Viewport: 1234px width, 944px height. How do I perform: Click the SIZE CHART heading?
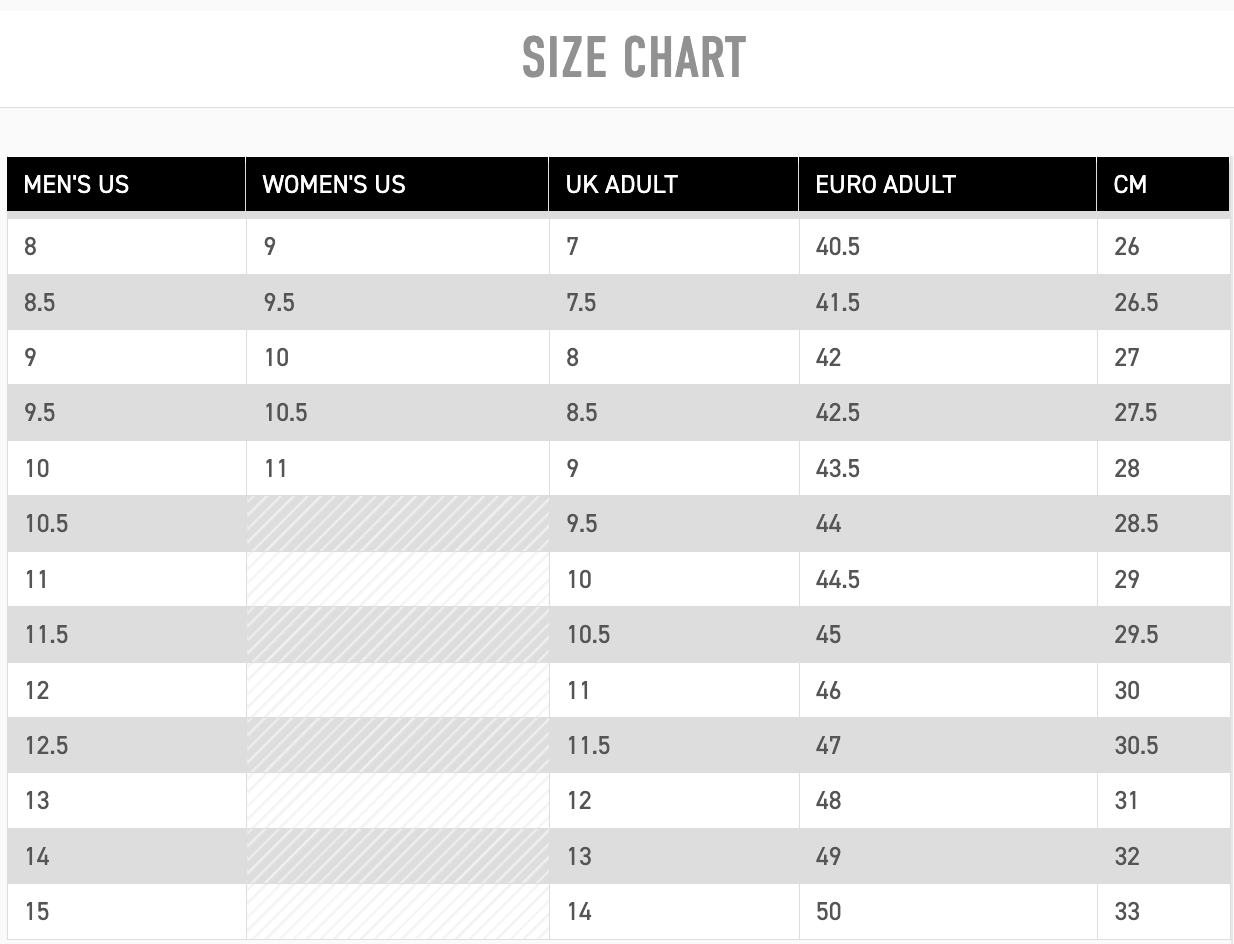point(634,58)
